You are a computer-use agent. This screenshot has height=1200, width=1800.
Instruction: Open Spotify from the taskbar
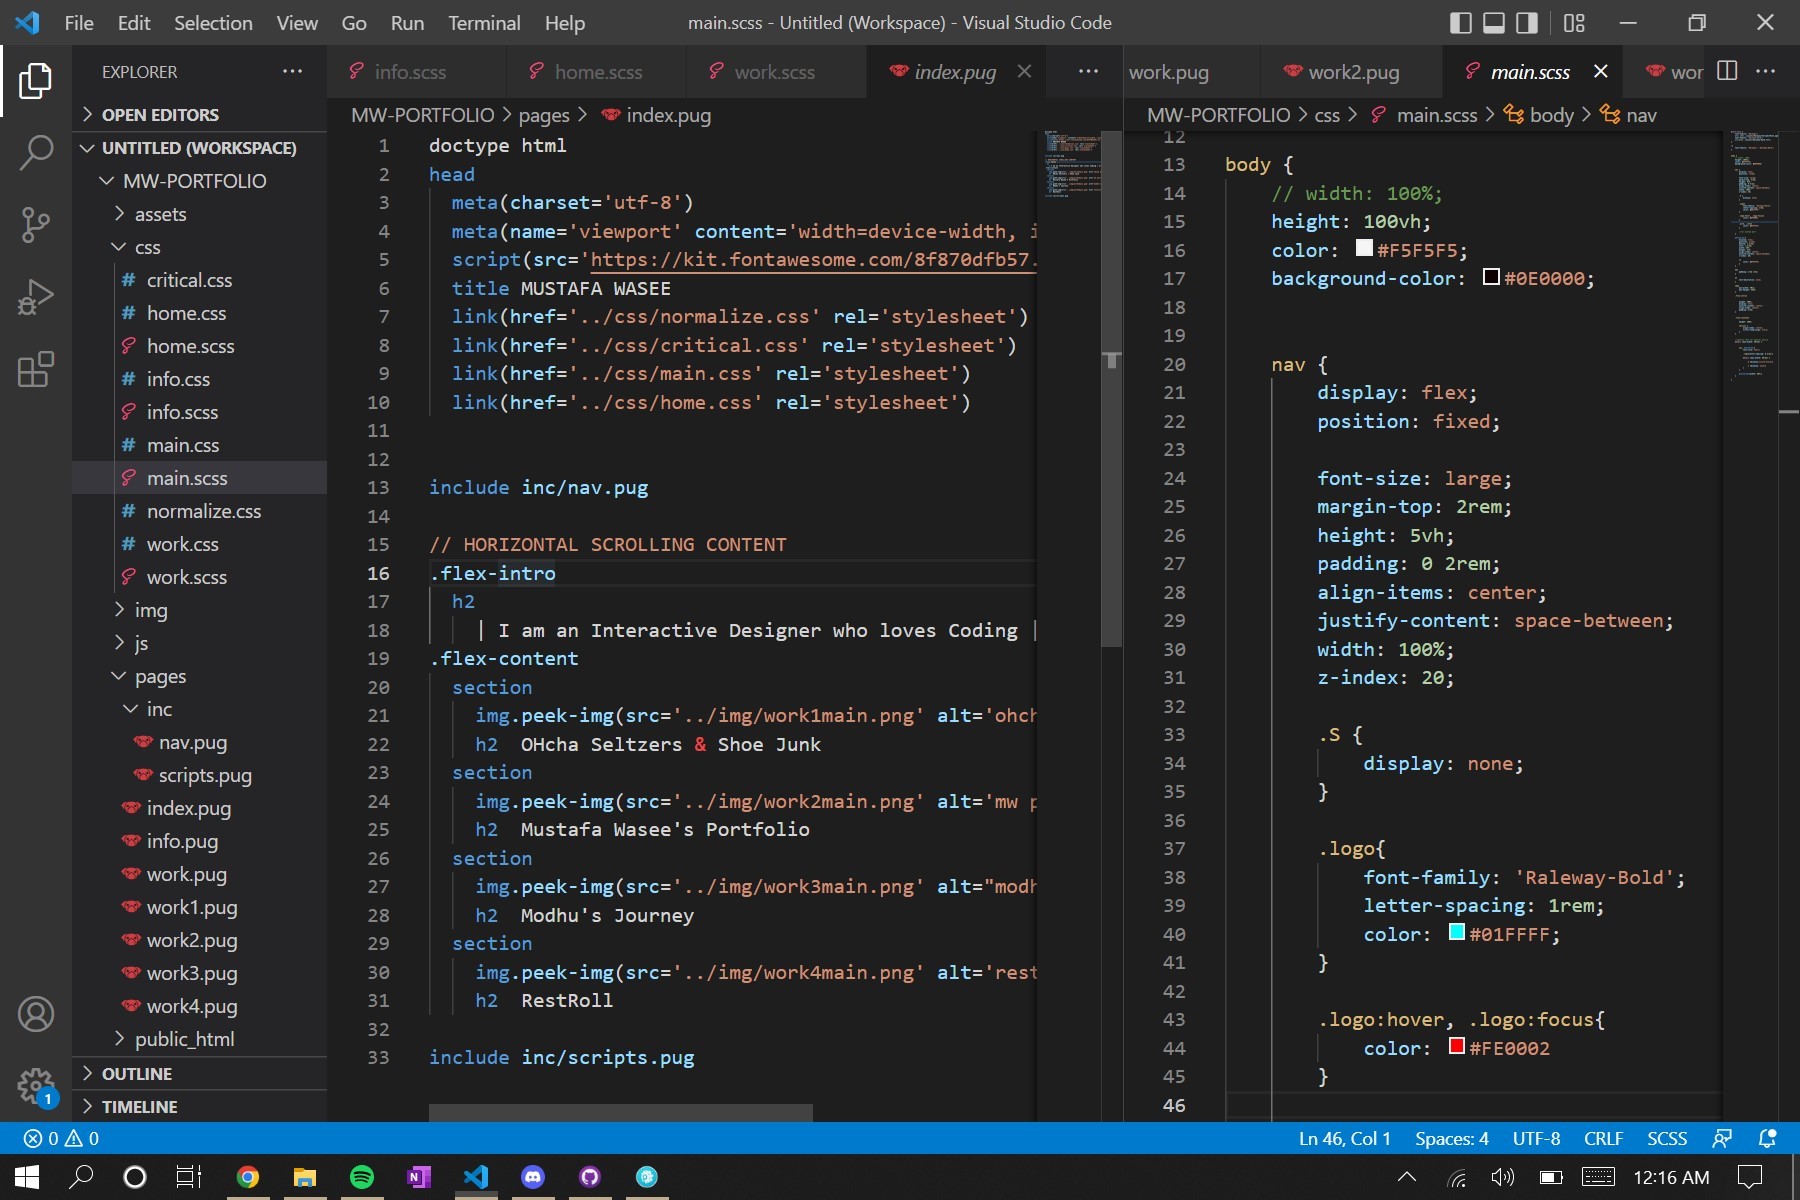click(362, 1177)
